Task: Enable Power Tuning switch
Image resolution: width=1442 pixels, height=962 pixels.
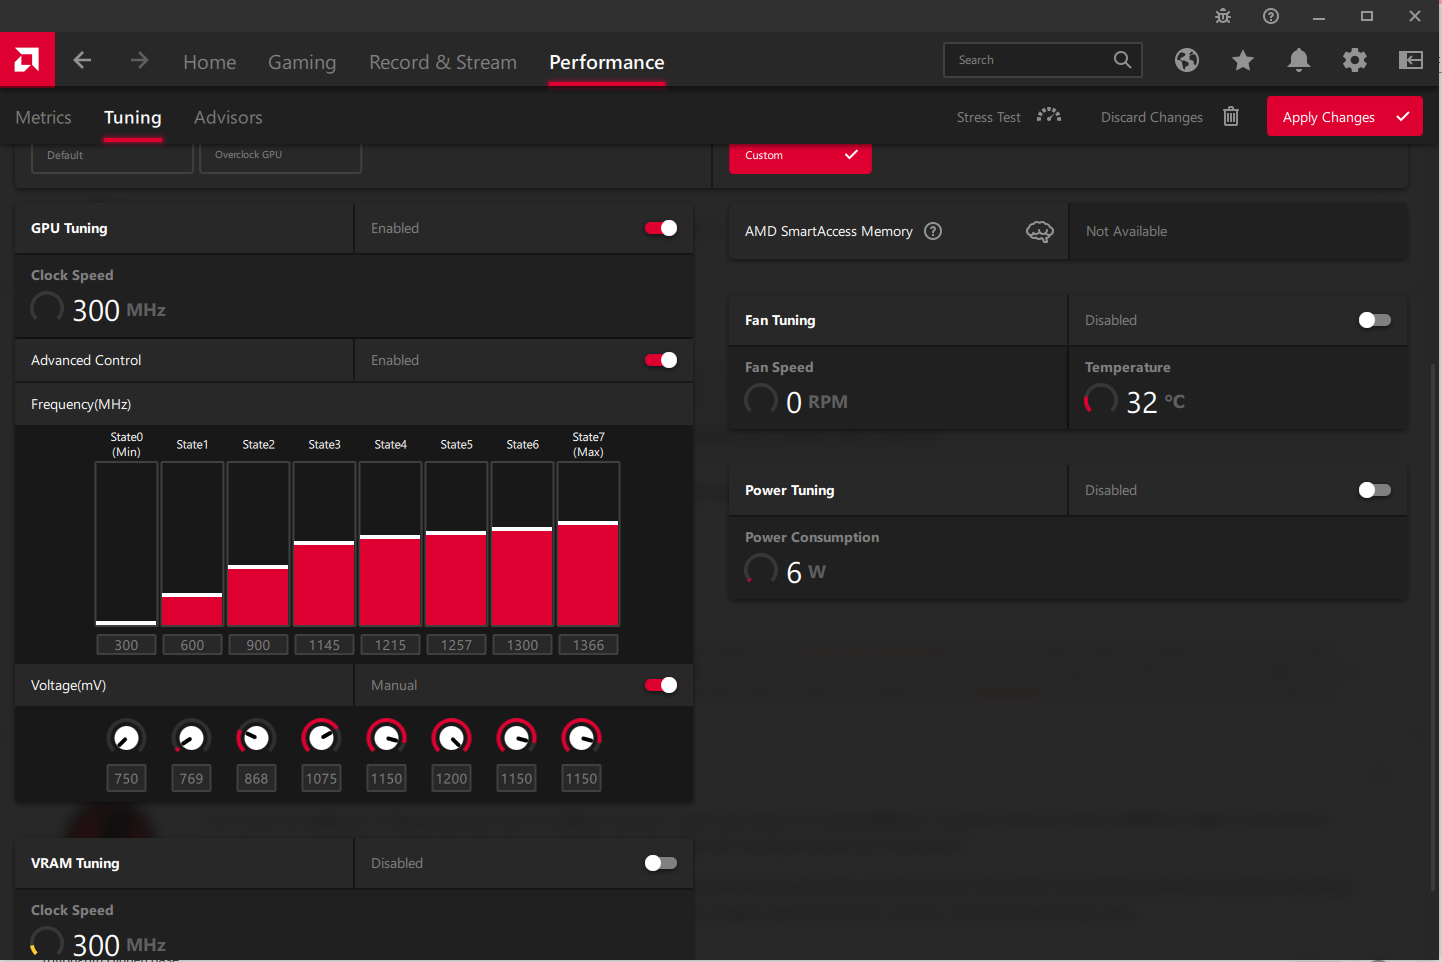Action: pyautogui.click(x=1375, y=490)
